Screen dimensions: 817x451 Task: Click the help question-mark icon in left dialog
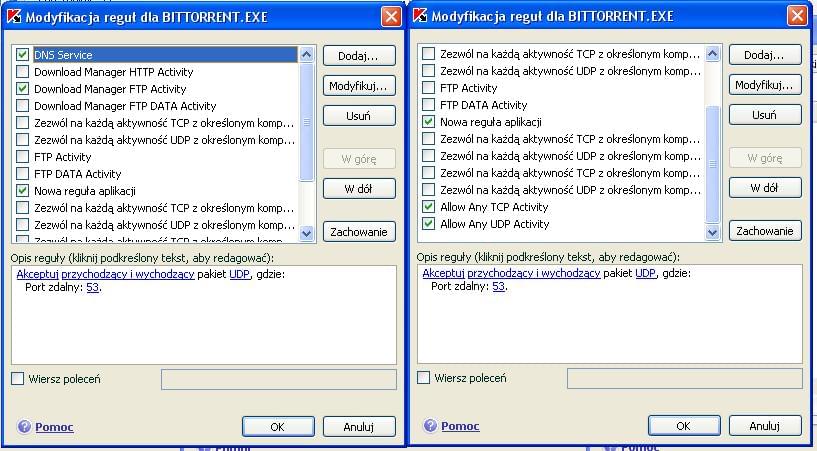[24, 427]
